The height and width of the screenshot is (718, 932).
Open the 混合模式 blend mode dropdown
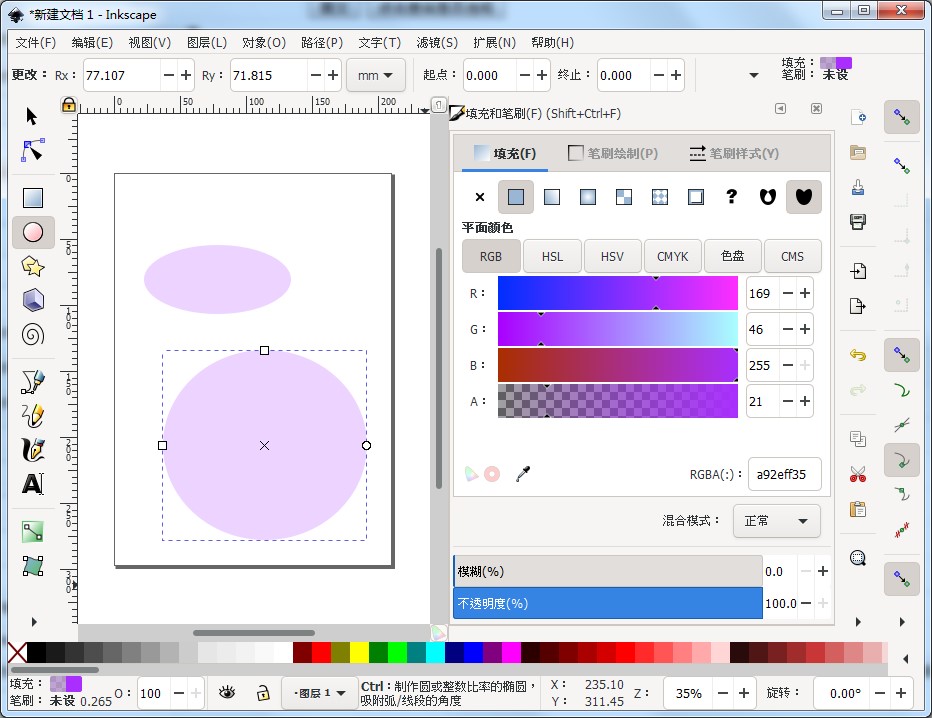[x=777, y=520]
